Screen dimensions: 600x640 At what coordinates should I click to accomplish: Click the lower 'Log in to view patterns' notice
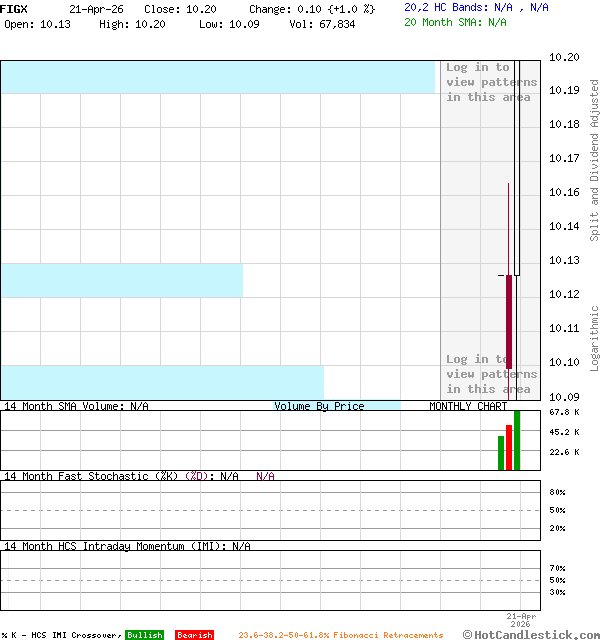coord(490,374)
